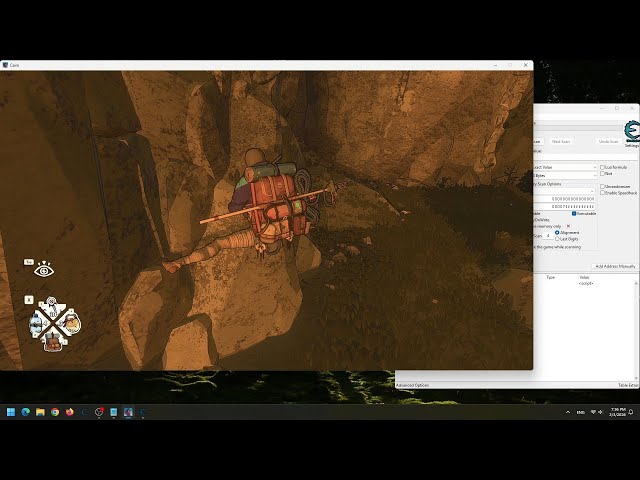Click the eye observe icon in the game HUD
The width and height of the screenshot is (640, 480).
tap(44, 270)
